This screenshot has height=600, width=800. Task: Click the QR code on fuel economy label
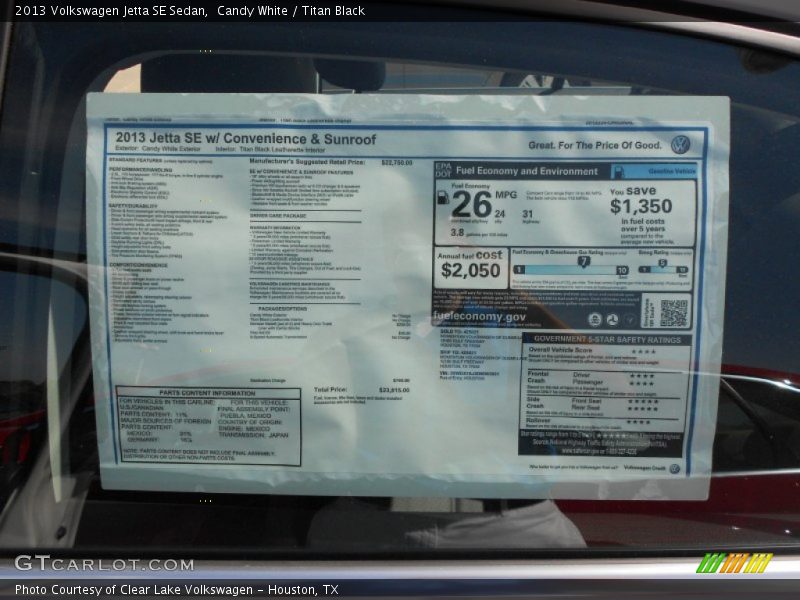pyautogui.click(x=674, y=312)
